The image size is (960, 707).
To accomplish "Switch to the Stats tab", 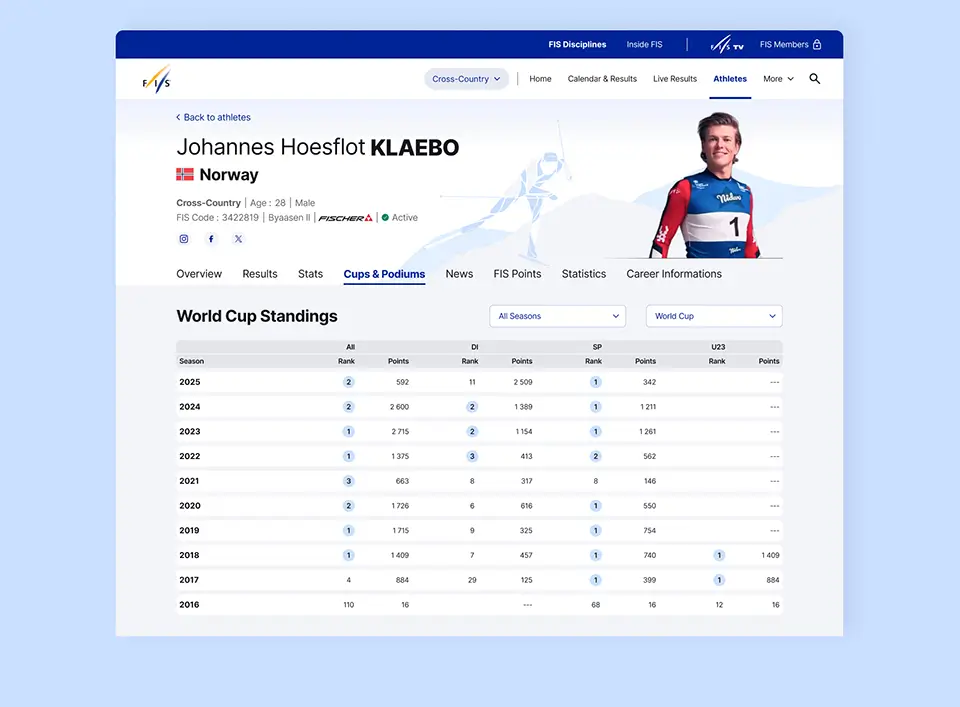I will click(310, 274).
